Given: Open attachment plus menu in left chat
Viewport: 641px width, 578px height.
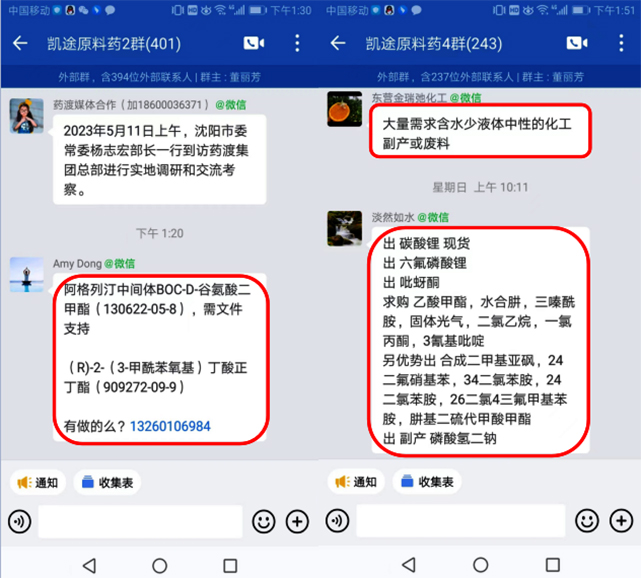Looking at the screenshot, I should (297, 522).
